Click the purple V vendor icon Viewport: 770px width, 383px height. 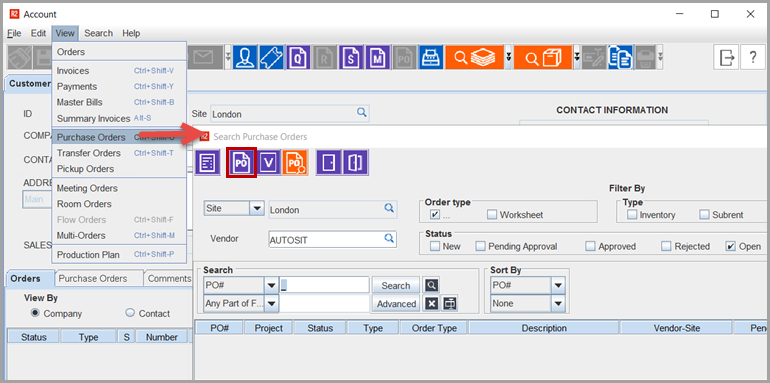[268, 163]
